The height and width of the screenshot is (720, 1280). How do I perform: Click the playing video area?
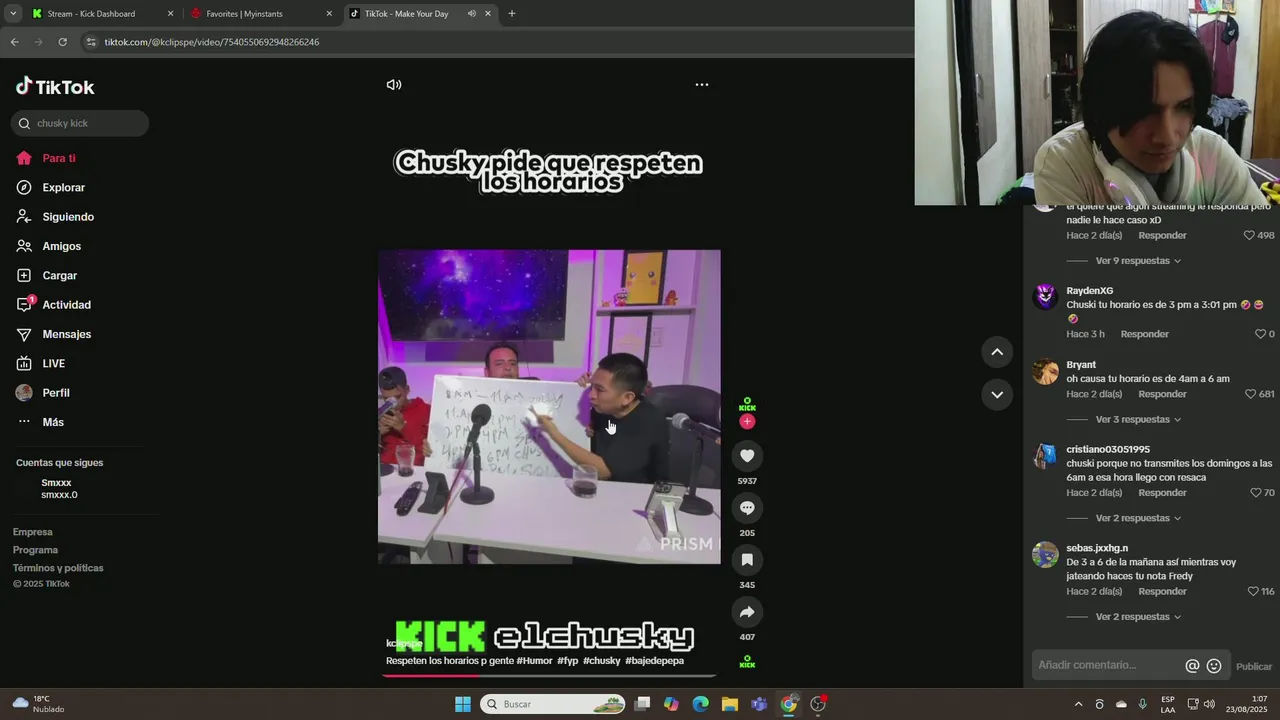549,407
